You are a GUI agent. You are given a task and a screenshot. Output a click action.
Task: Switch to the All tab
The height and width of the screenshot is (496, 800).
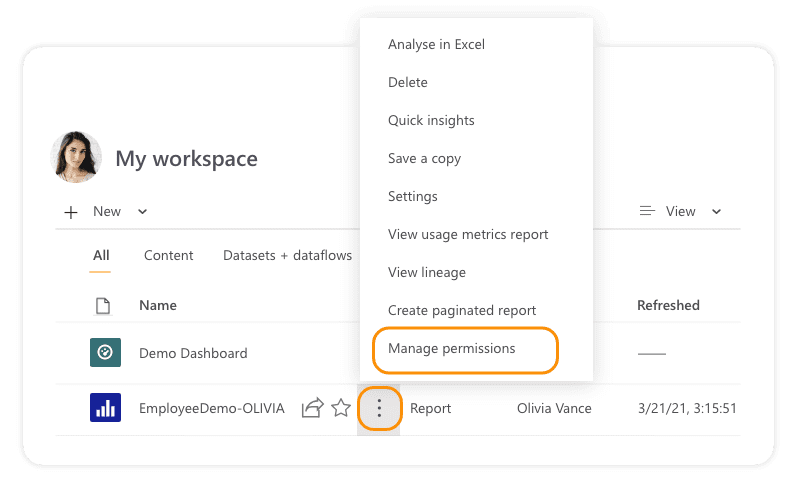pyautogui.click(x=101, y=255)
